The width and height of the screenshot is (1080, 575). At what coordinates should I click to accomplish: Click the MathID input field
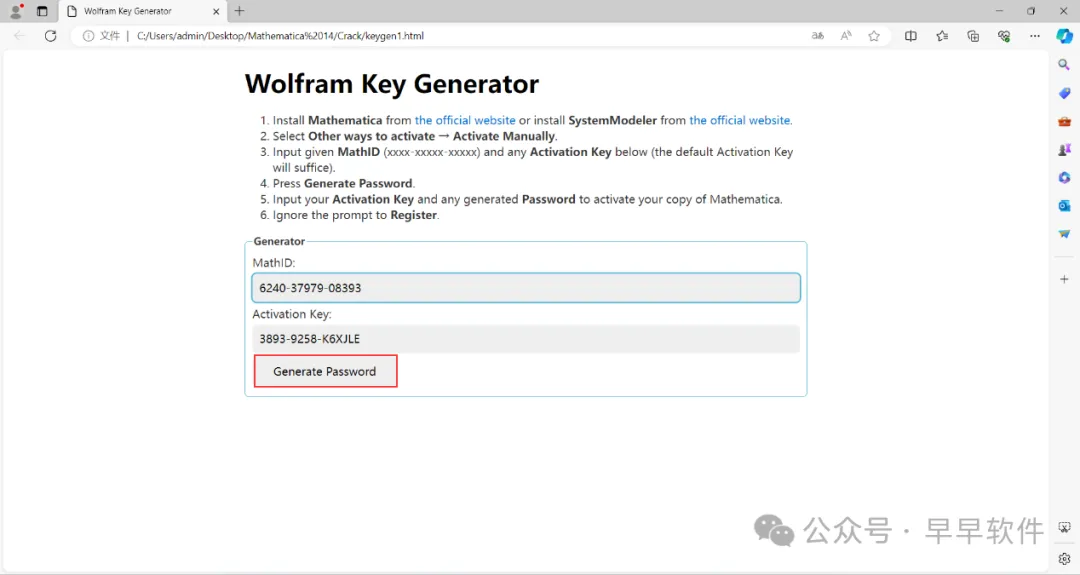[x=525, y=288]
